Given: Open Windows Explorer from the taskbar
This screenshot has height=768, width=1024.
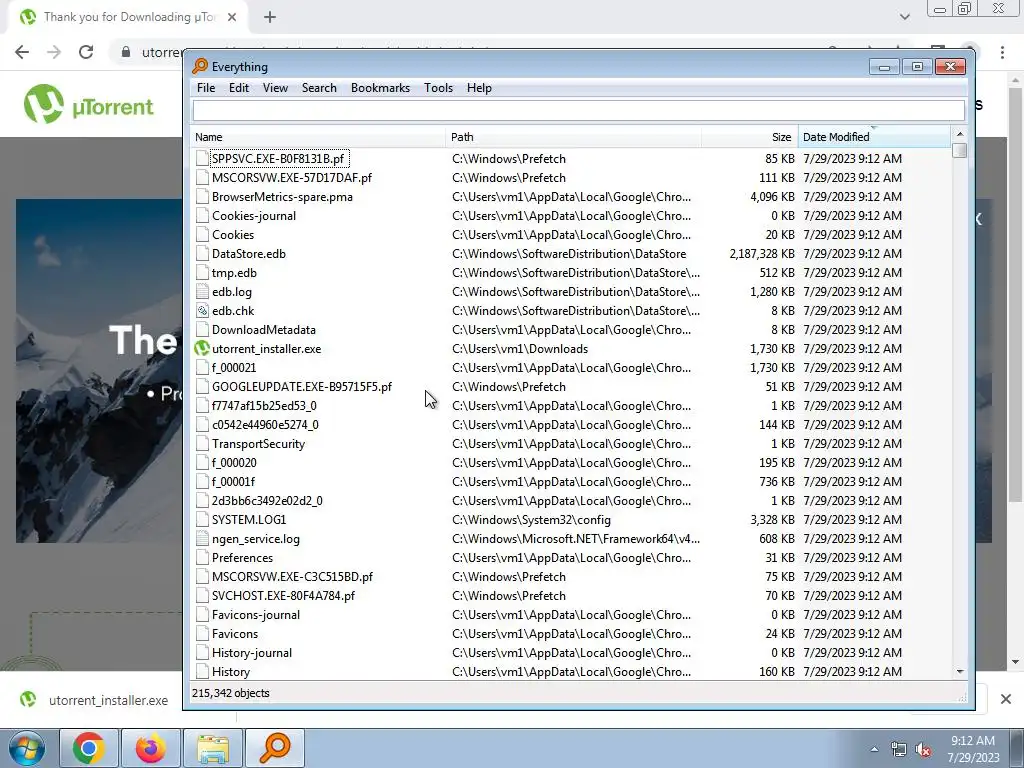Looking at the screenshot, I should click(x=213, y=748).
